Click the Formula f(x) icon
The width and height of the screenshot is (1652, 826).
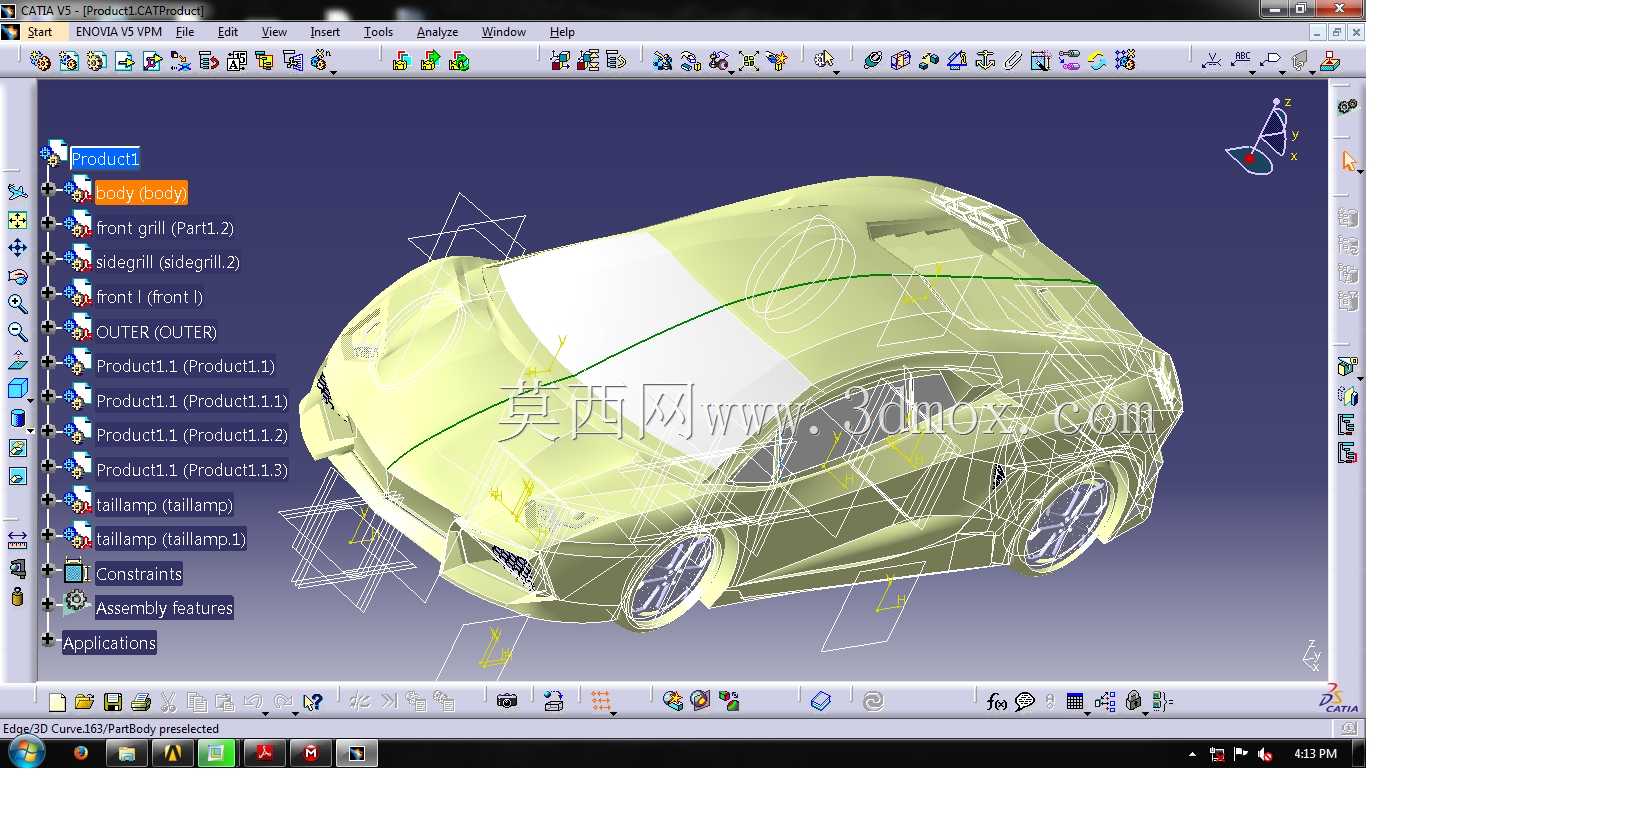coord(996,702)
